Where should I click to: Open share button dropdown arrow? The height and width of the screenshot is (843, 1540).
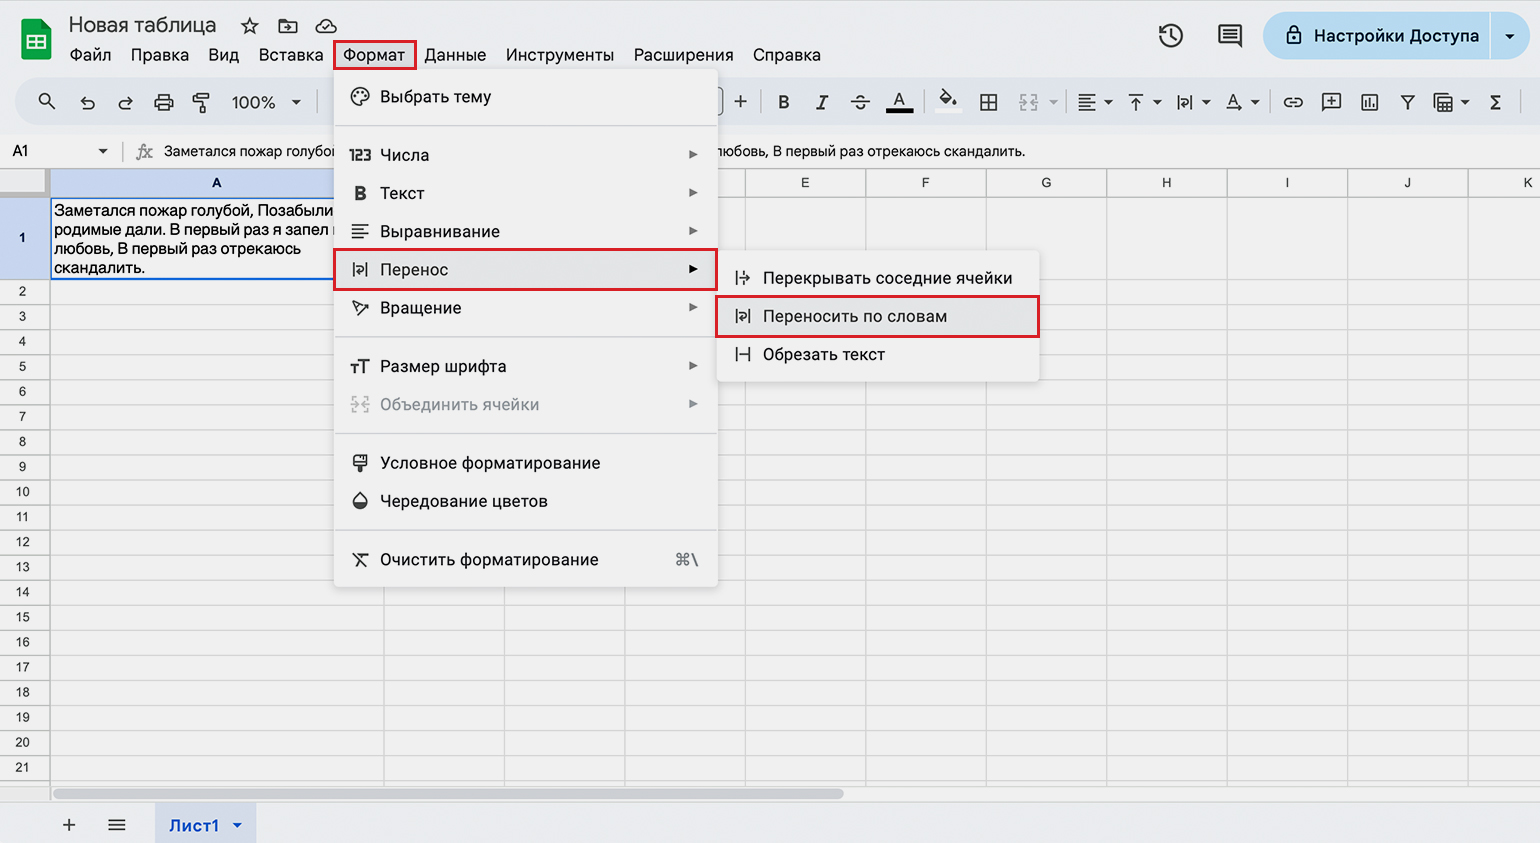pyautogui.click(x=1510, y=36)
